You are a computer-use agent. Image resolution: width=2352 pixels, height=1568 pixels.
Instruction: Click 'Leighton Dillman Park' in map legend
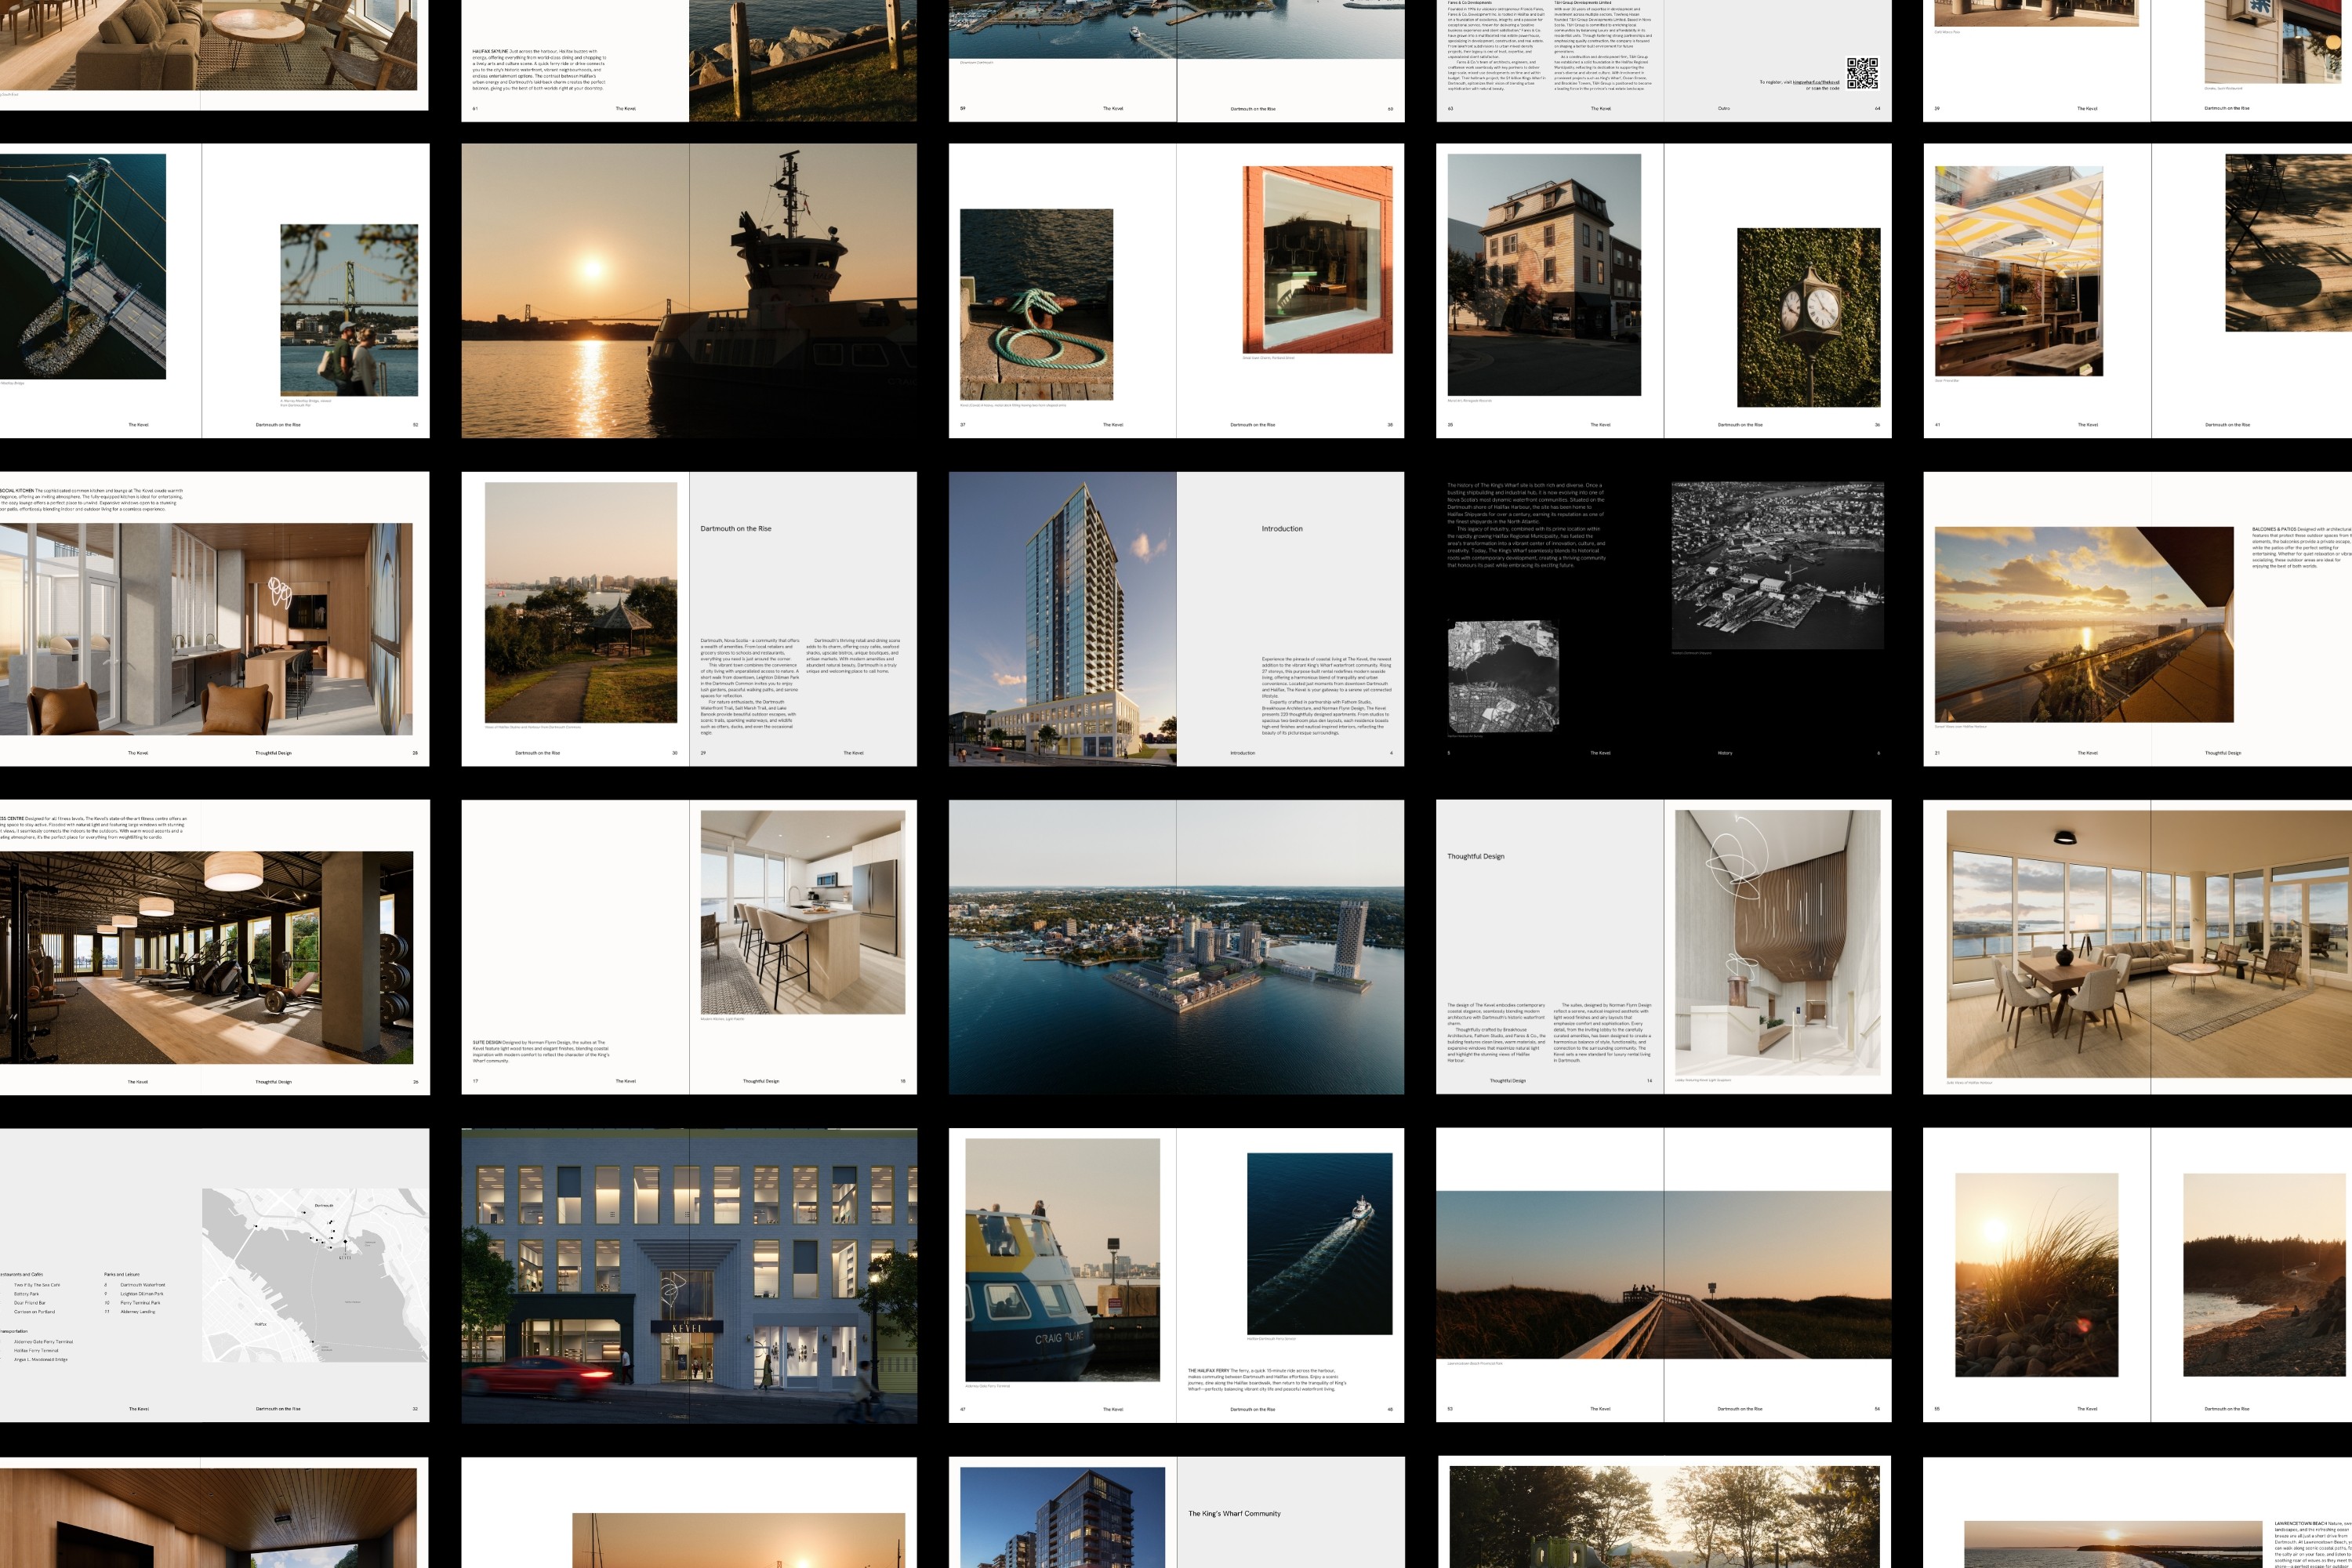point(141,1294)
